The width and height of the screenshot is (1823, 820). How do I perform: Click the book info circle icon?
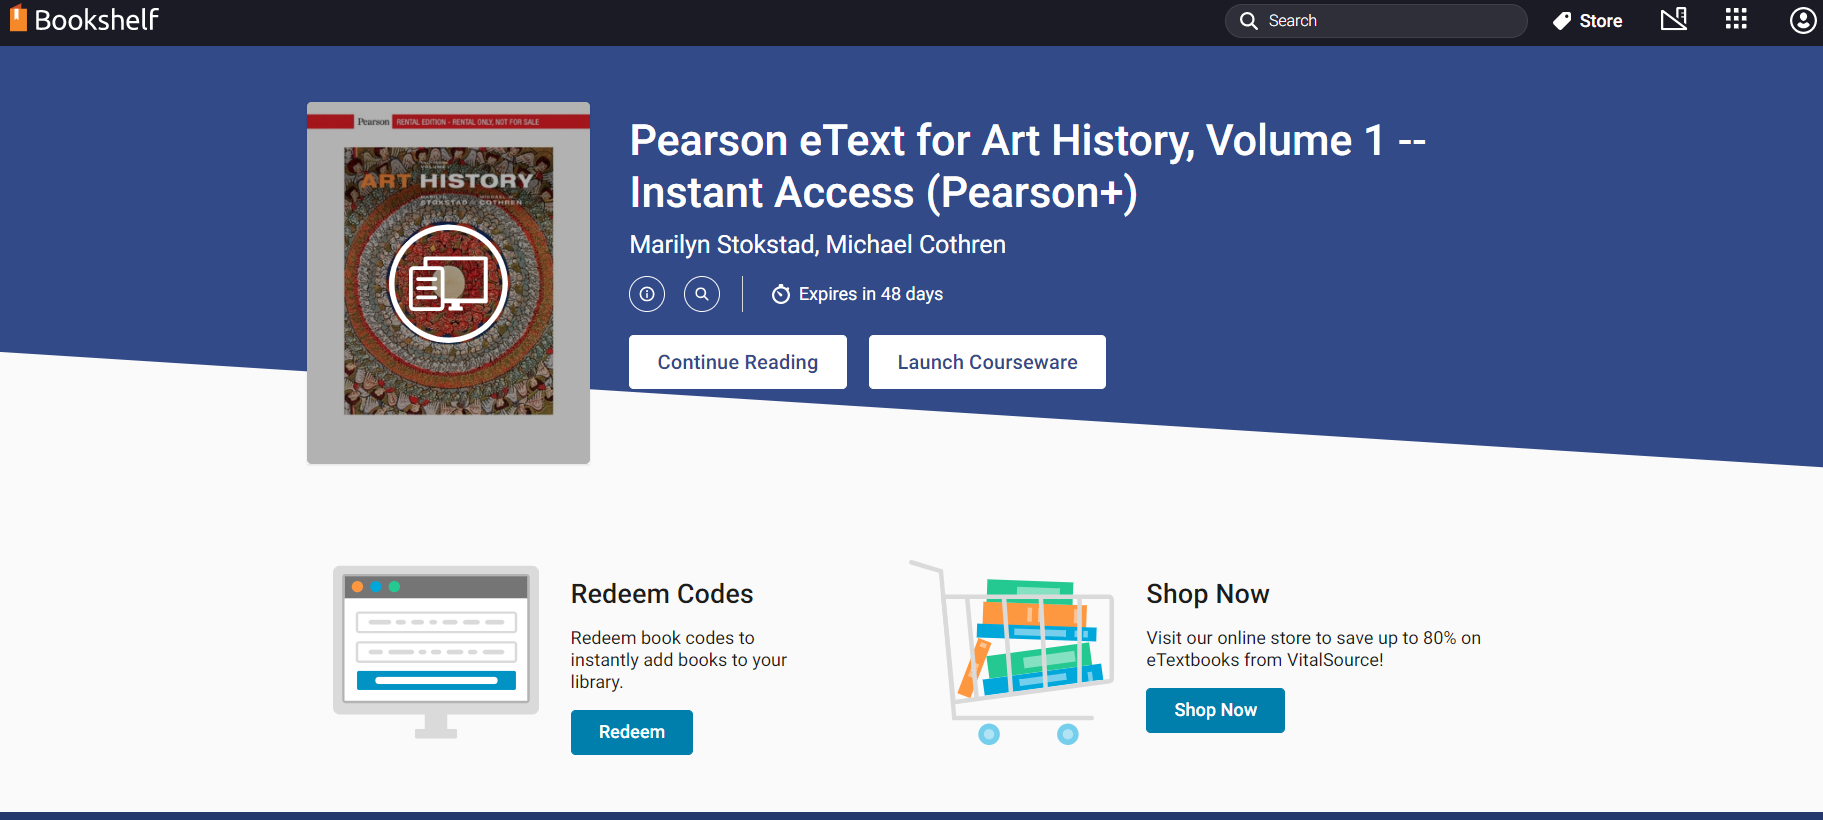coord(646,293)
